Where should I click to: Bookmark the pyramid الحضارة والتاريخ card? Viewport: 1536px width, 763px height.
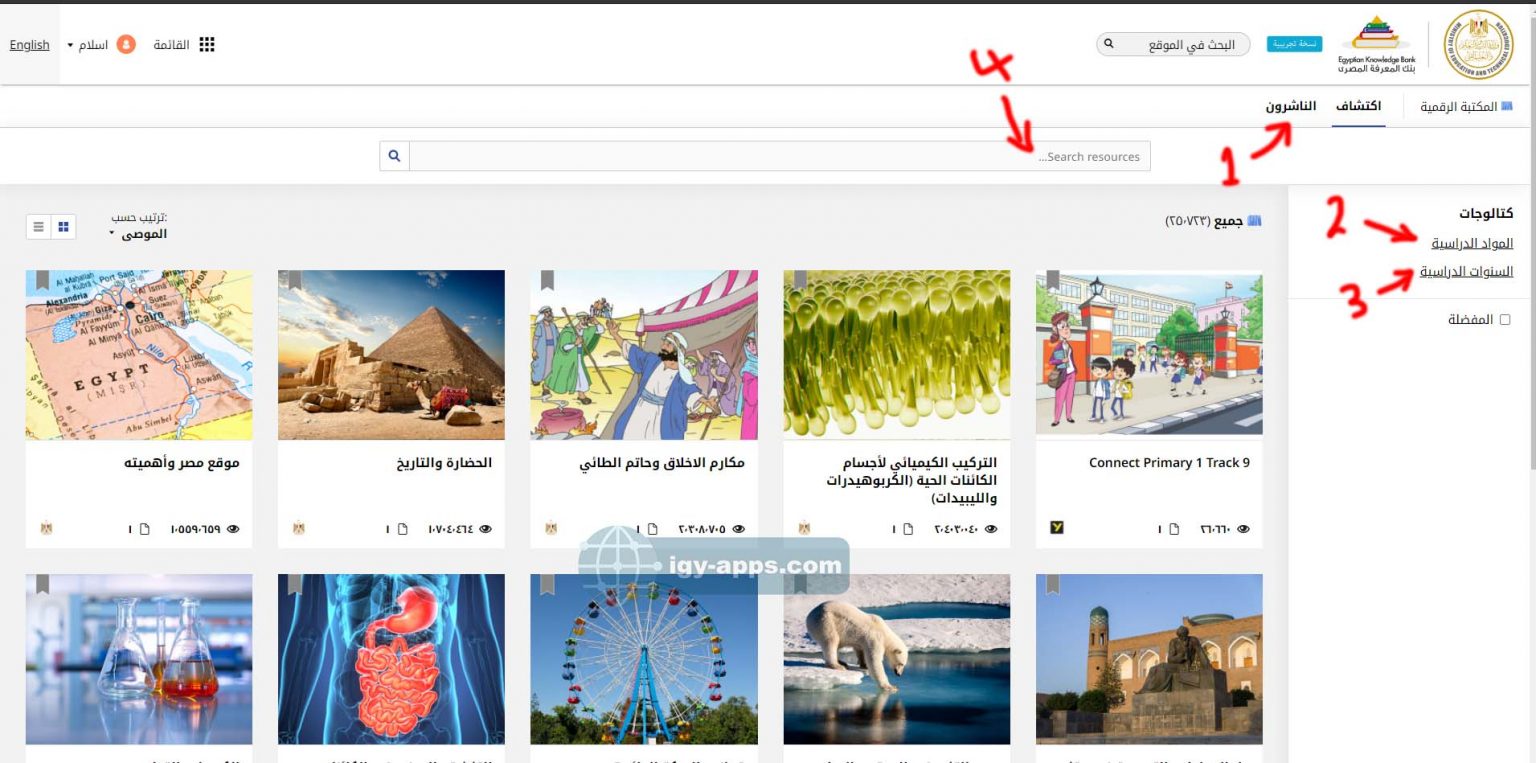pos(295,281)
